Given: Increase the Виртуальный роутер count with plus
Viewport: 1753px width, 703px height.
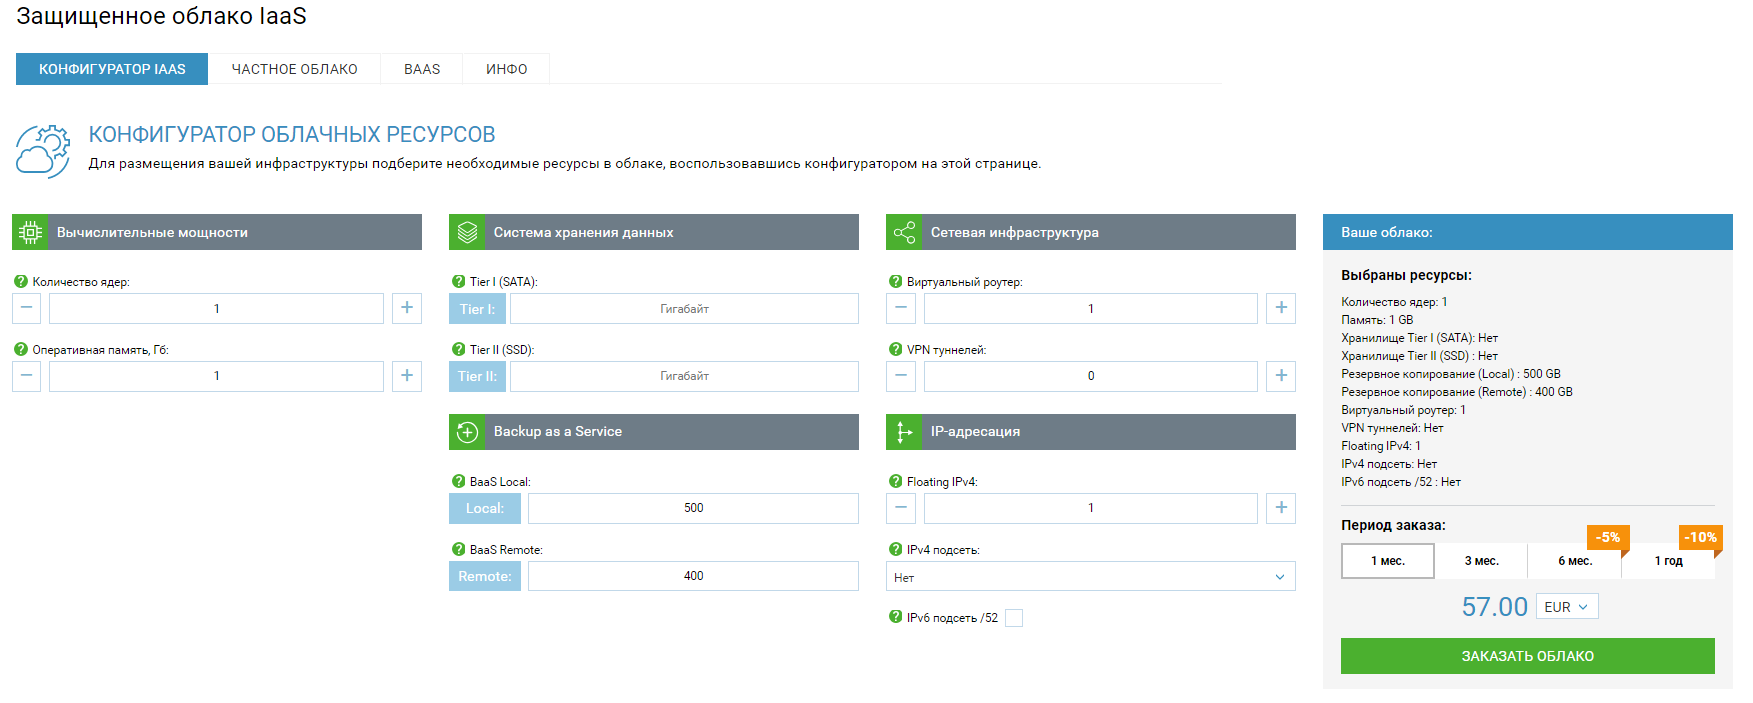Looking at the screenshot, I should coord(1280,308).
